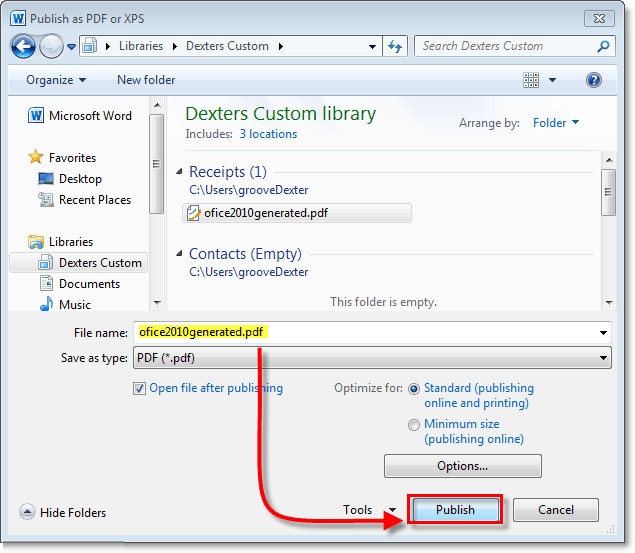
Task: Click the search magnifier icon
Action: pyautogui.click(x=603, y=46)
